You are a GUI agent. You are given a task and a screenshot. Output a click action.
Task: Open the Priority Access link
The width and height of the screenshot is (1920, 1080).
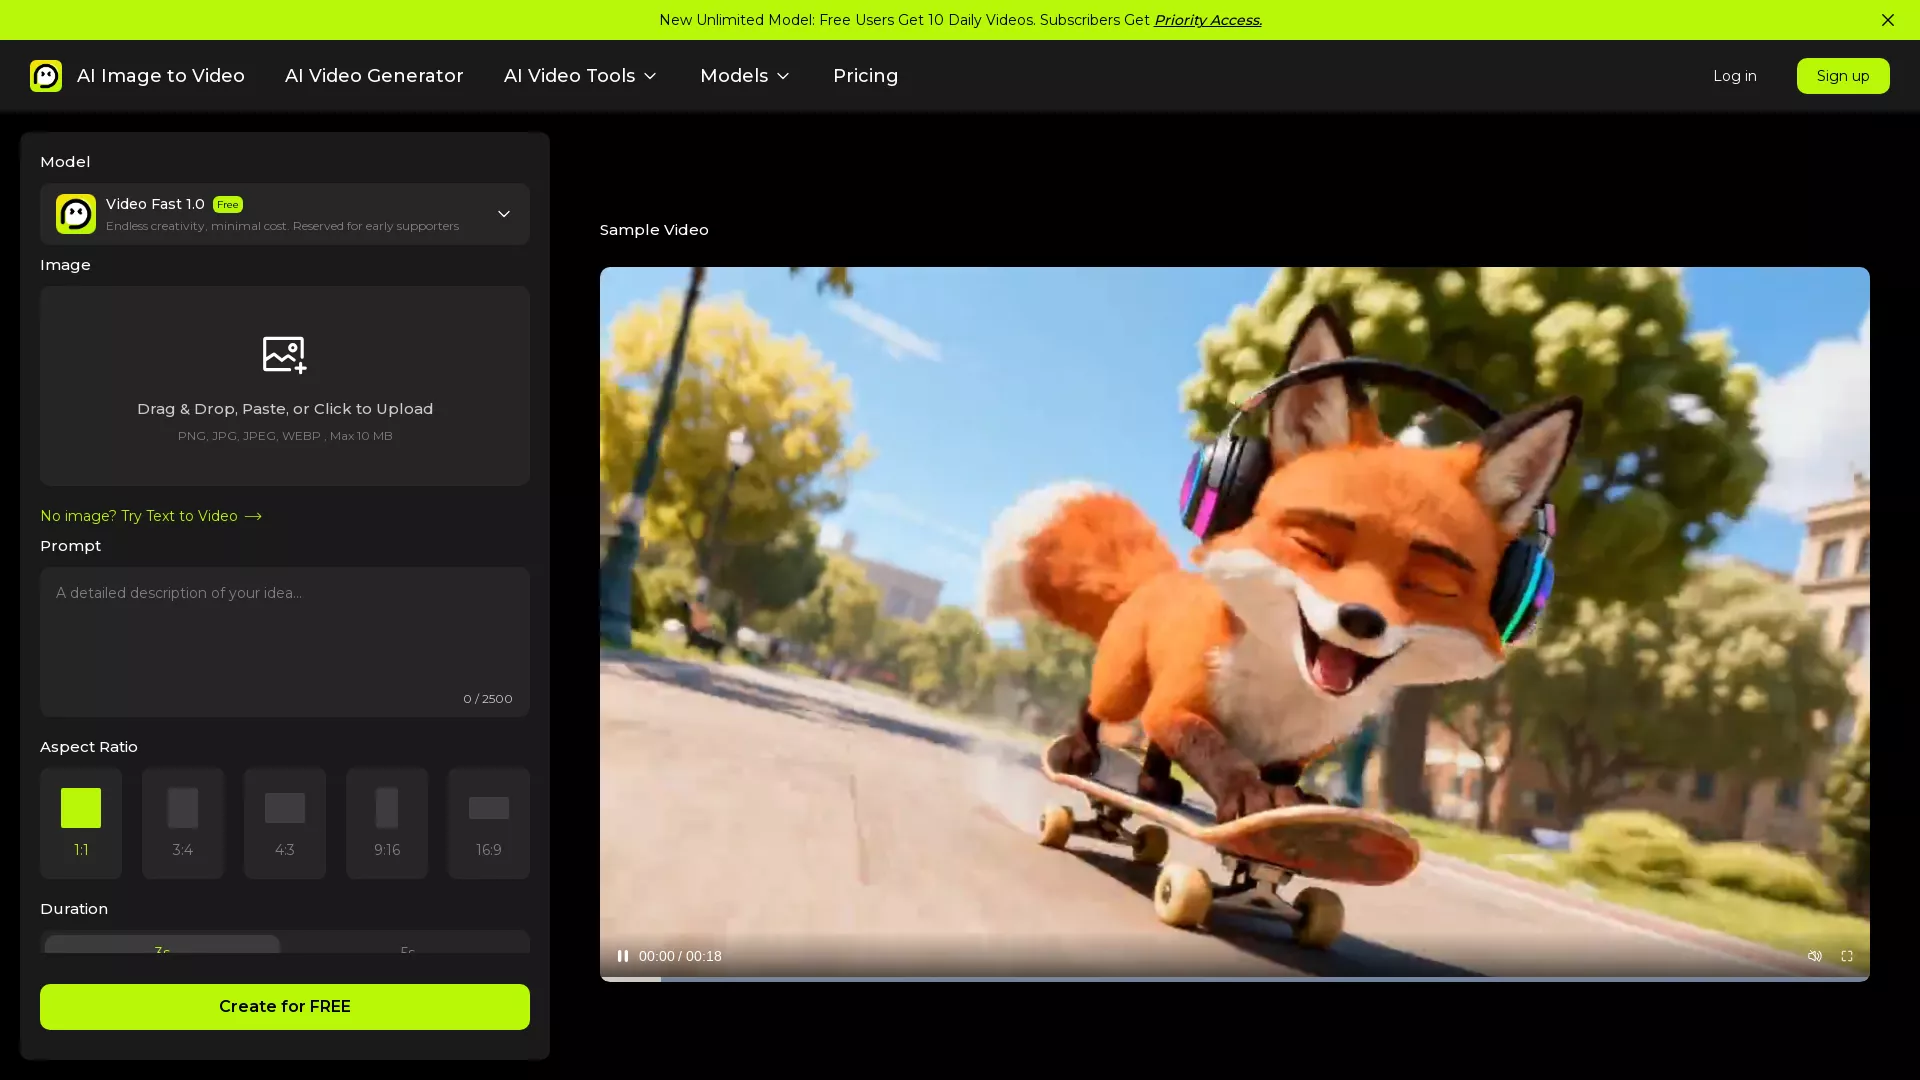click(1206, 20)
